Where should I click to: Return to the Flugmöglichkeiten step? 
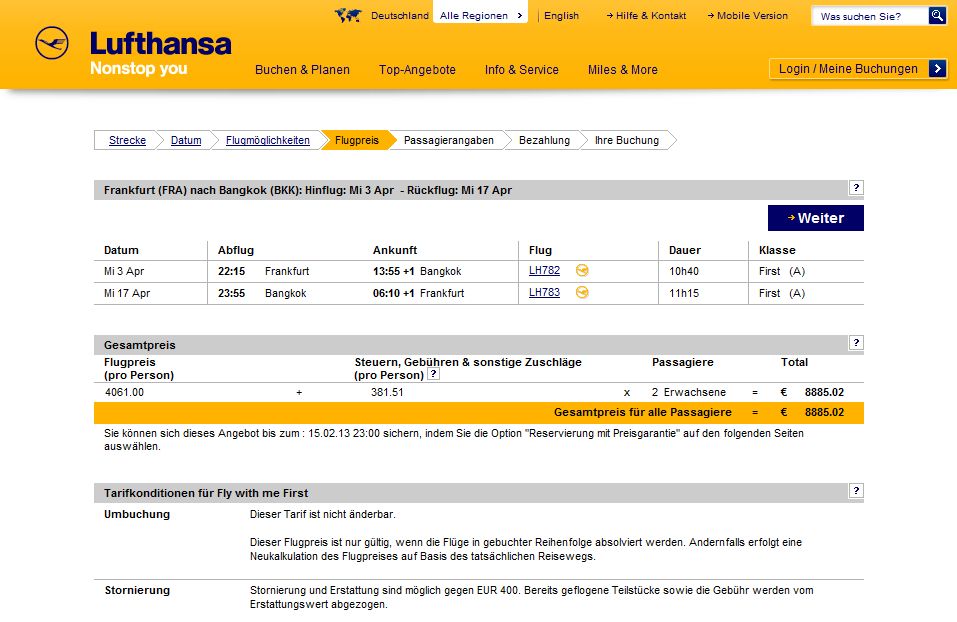[x=268, y=140]
